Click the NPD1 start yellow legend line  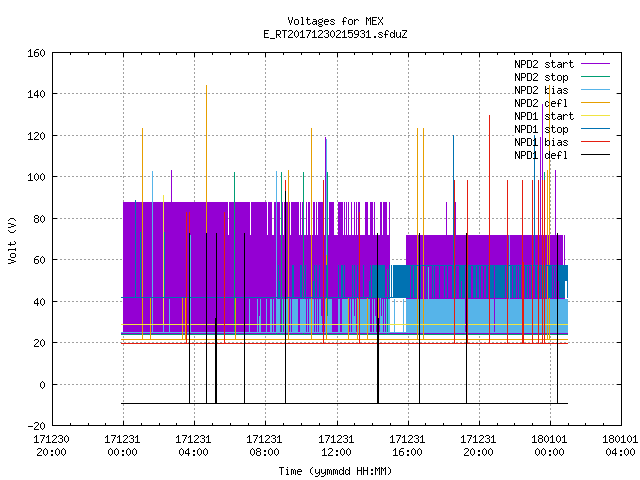[x=595, y=116]
